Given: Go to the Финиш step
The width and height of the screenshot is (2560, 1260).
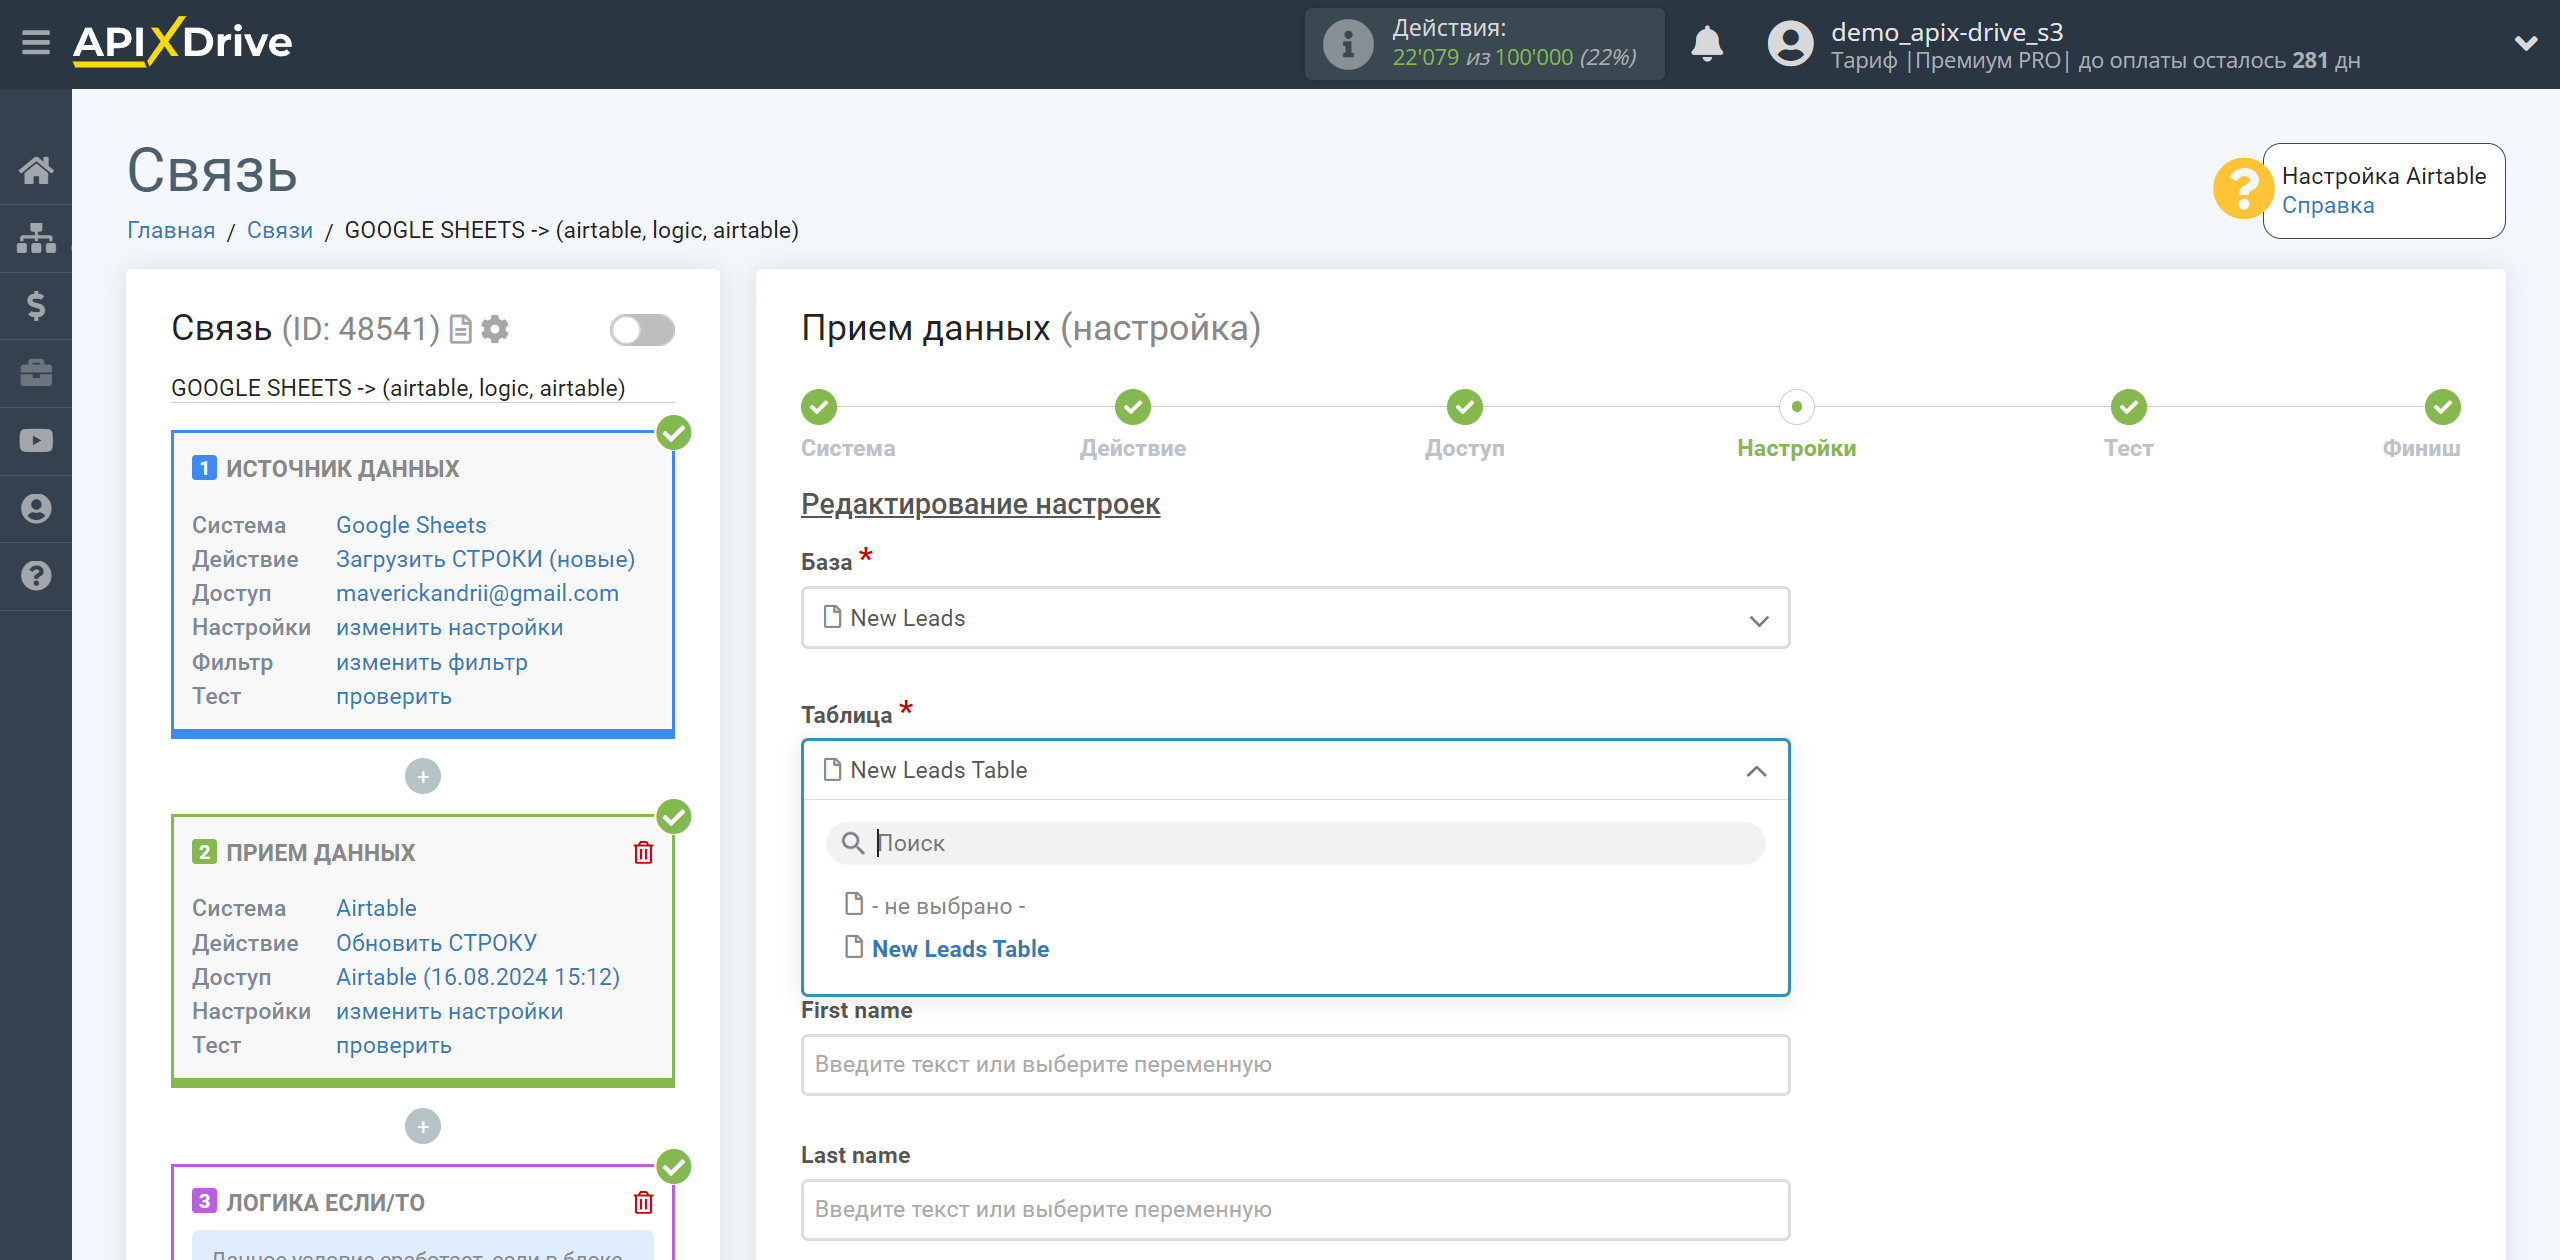Looking at the screenshot, I should (2443, 408).
